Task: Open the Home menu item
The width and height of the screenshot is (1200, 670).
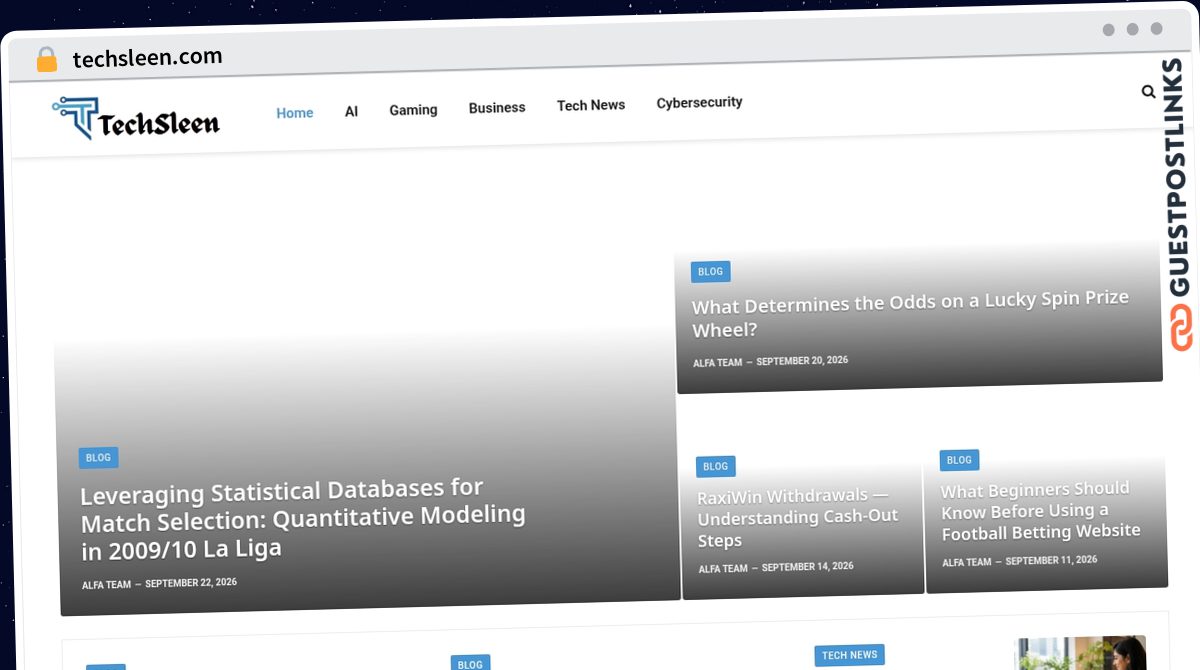Action: coord(295,113)
